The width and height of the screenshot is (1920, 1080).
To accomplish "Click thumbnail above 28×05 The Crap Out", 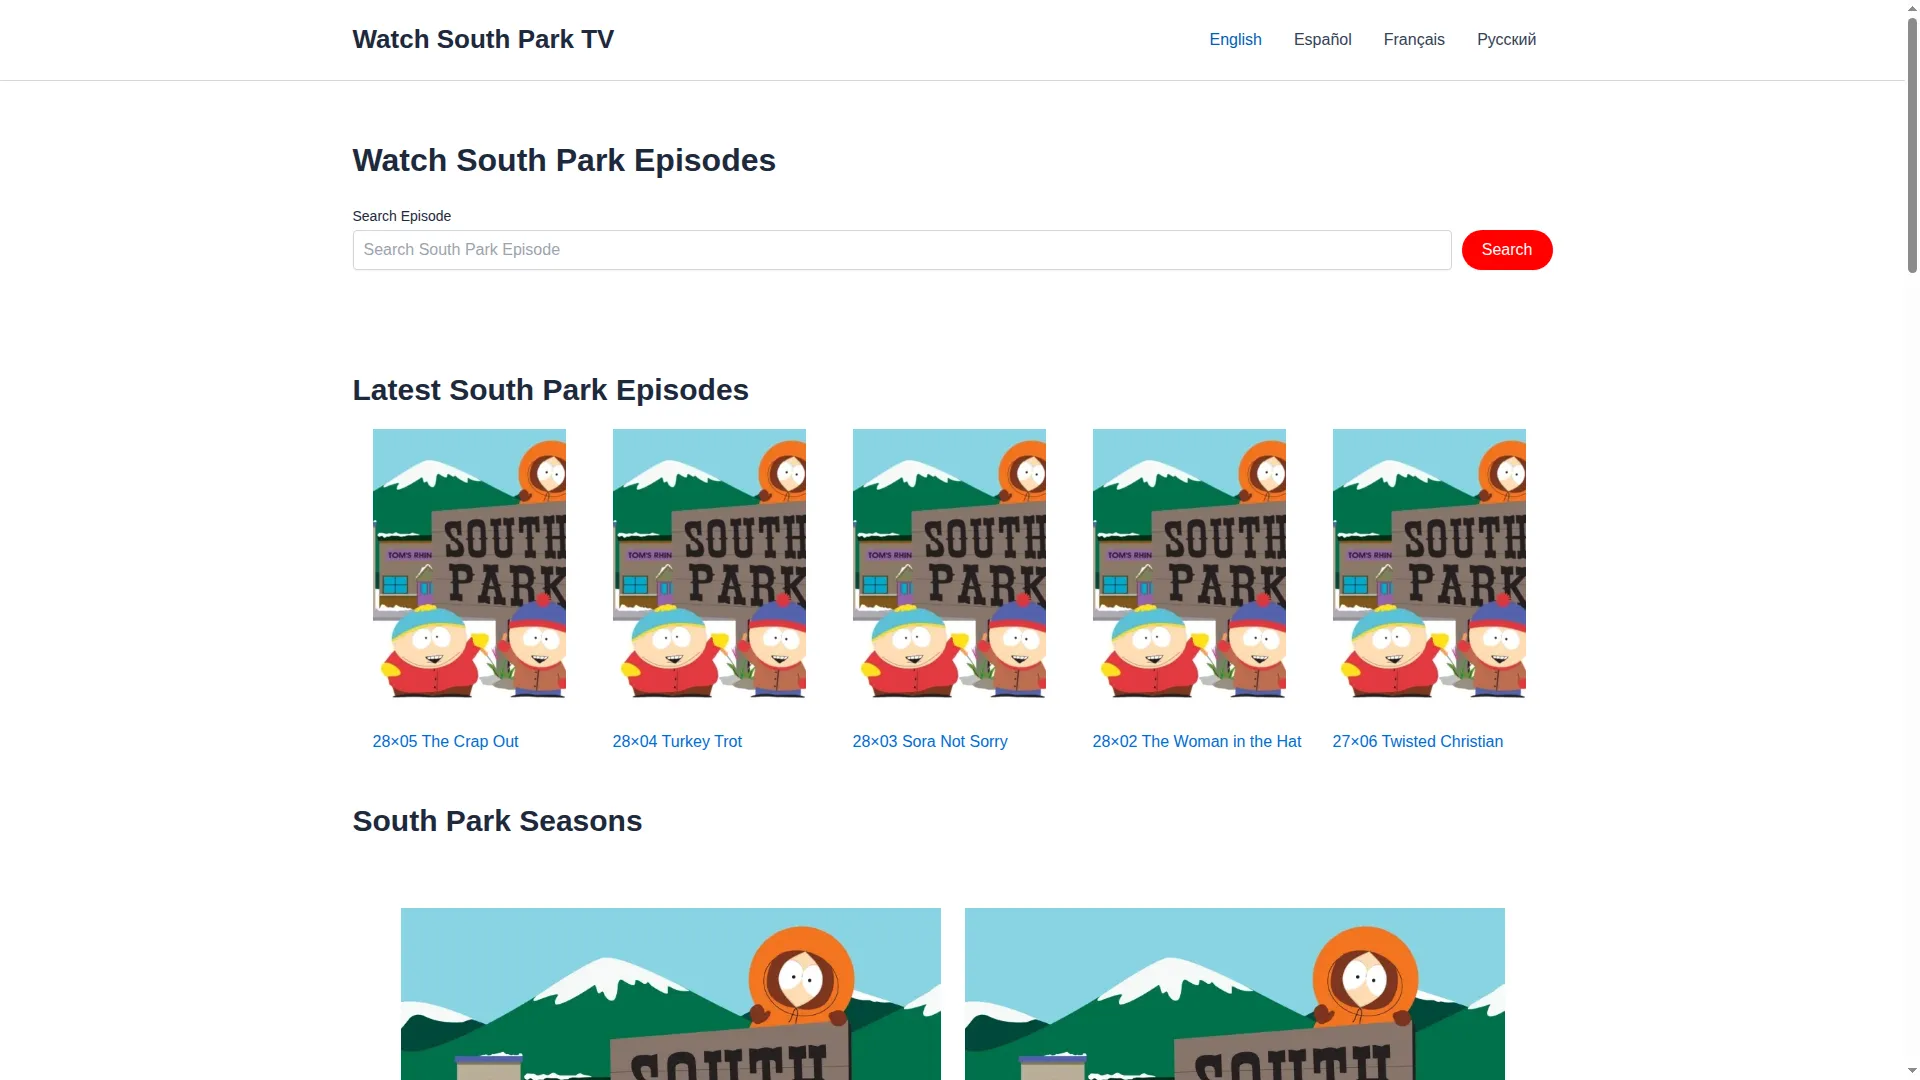I will (469, 563).
